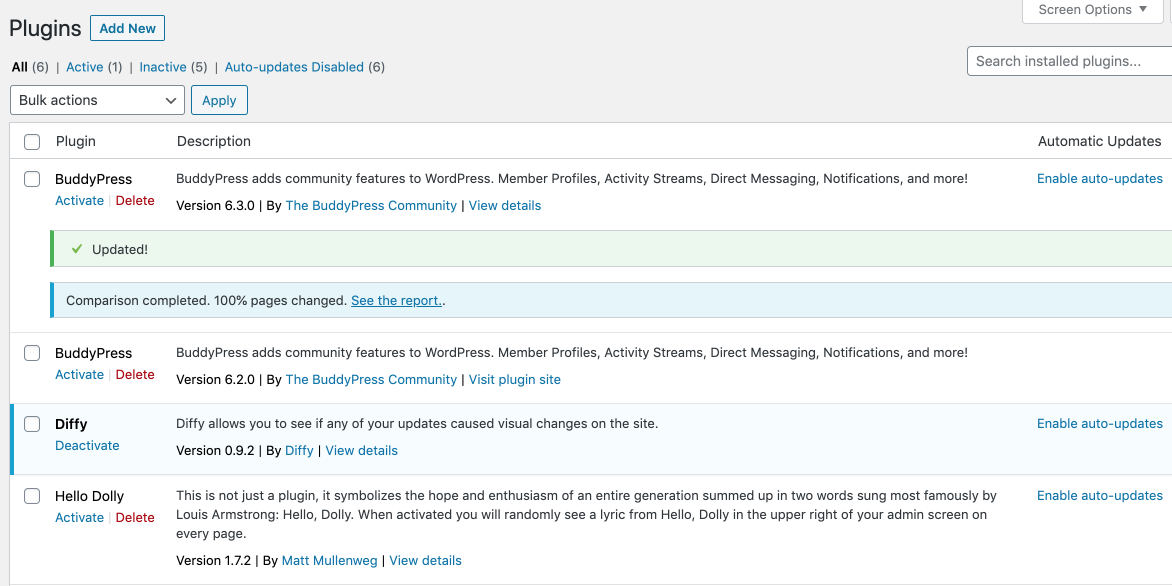Open The BuddyPress Community link for 6.3.0
This screenshot has width=1172, height=586.
(x=371, y=206)
